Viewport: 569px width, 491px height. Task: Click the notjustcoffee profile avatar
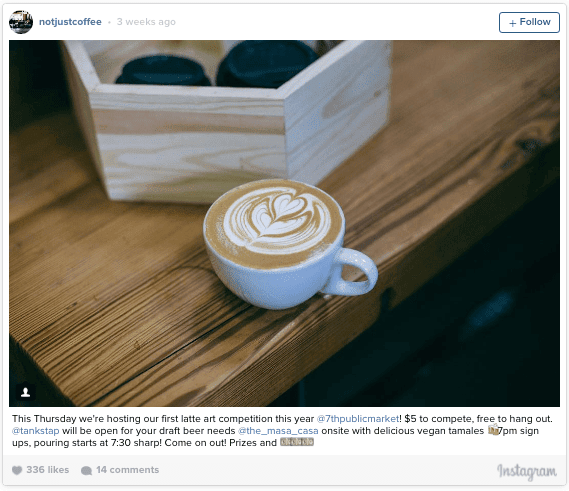click(21, 22)
